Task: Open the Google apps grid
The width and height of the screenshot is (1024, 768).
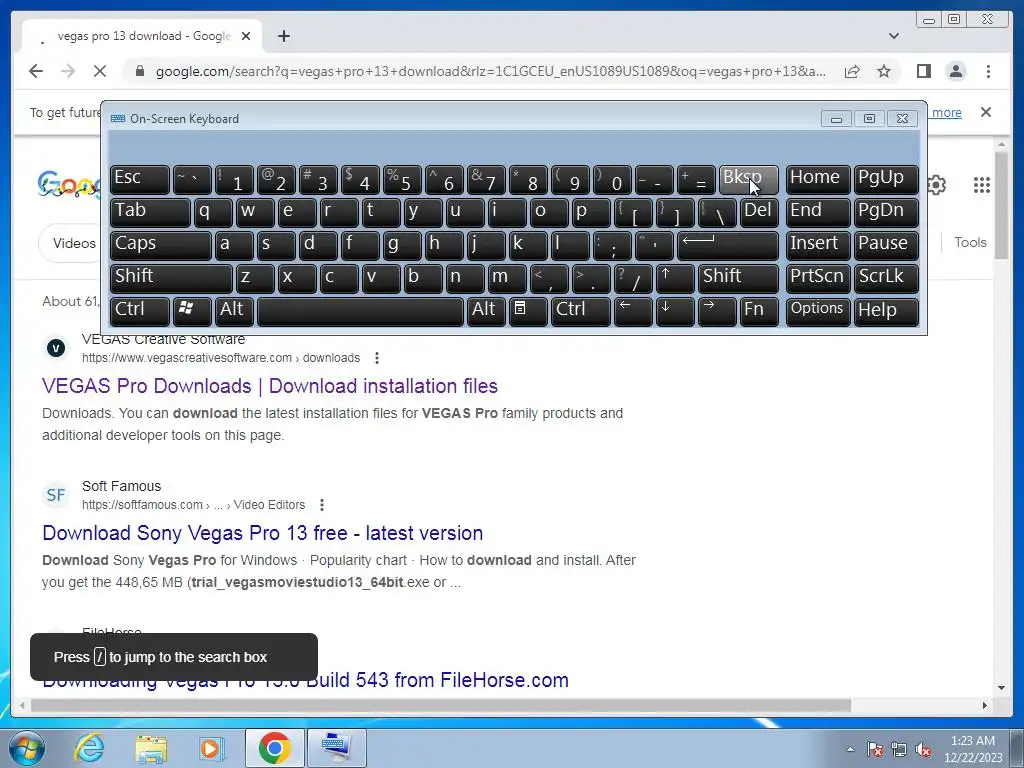Action: (x=982, y=185)
